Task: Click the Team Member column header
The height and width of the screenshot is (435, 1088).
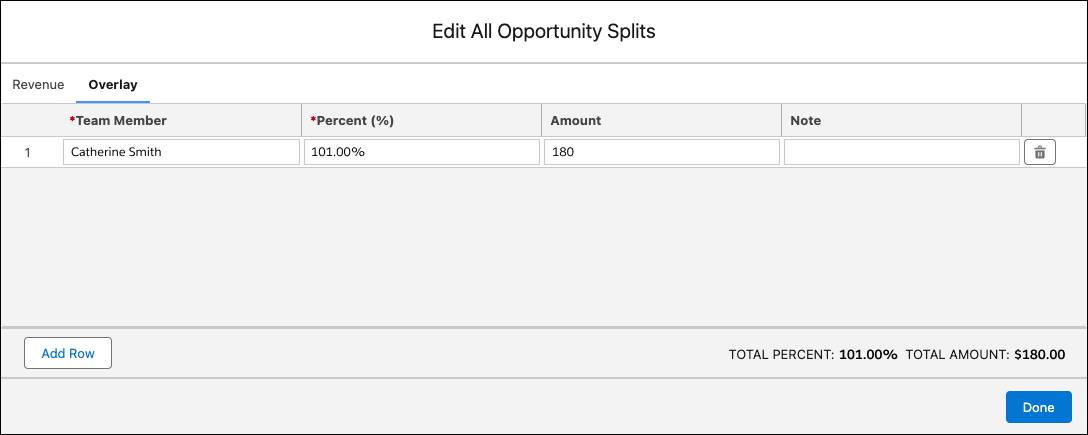Action: (x=118, y=120)
